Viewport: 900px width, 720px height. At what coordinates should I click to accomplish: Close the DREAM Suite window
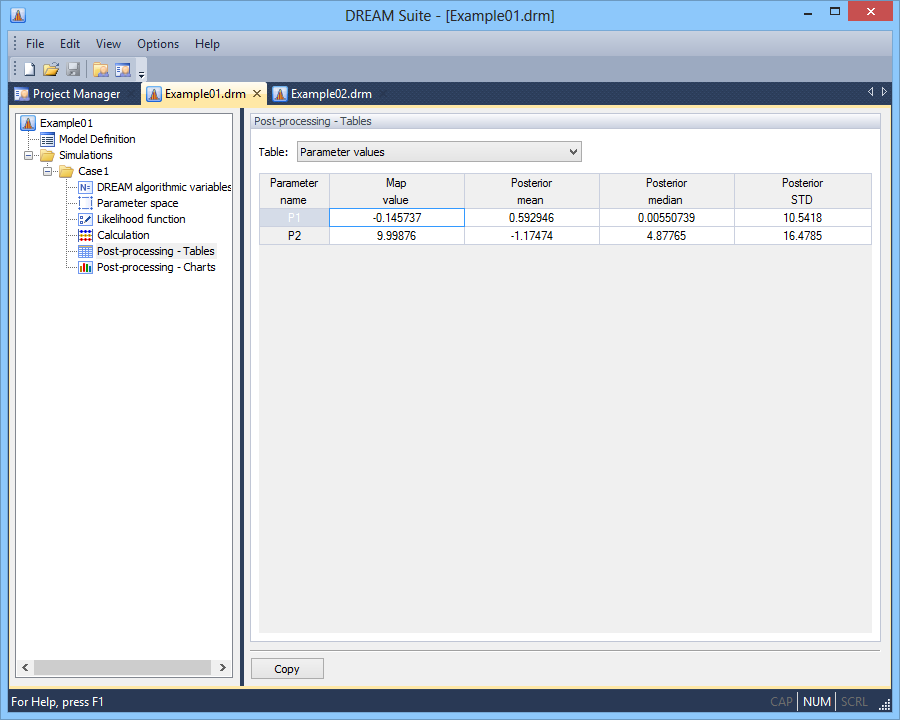pos(871,11)
